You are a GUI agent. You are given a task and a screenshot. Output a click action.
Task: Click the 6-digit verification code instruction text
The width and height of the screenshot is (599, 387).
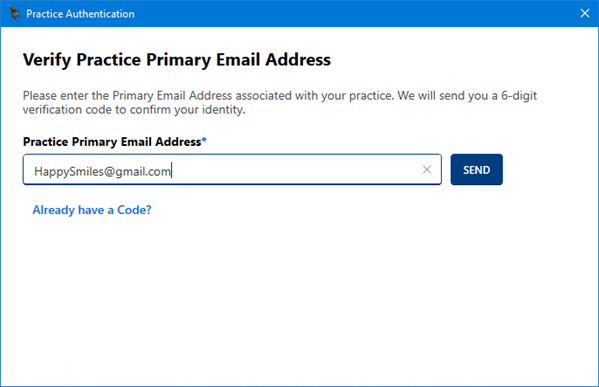[280, 102]
